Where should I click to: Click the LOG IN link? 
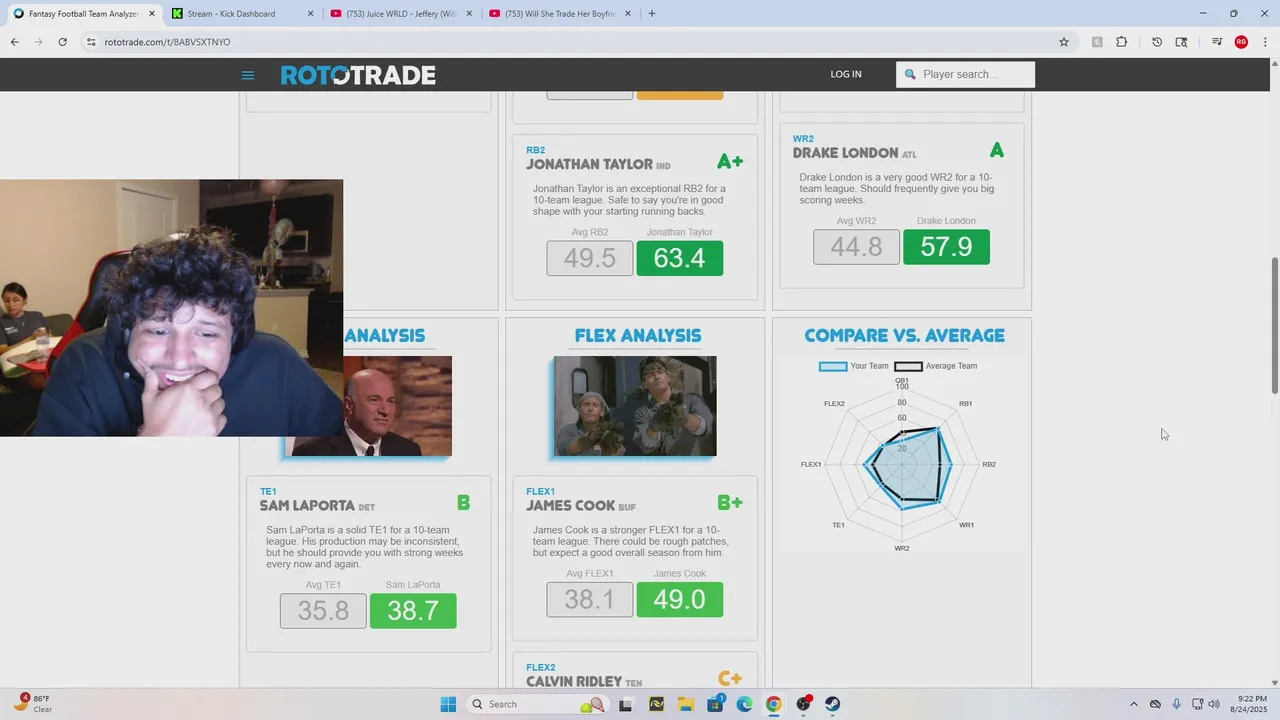click(846, 74)
